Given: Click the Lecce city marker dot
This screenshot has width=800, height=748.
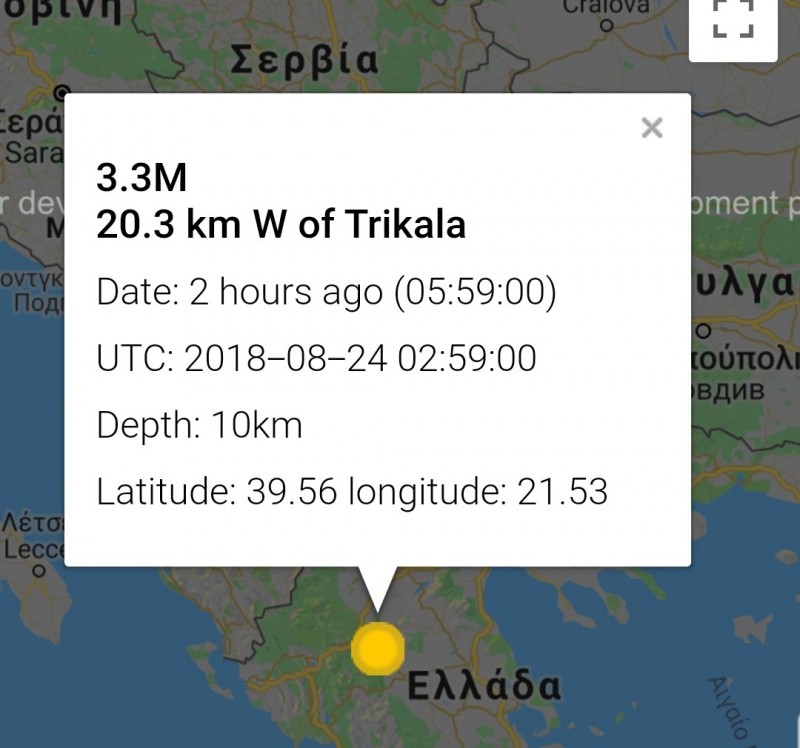Looking at the screenshot, I should tap(38, 572).
